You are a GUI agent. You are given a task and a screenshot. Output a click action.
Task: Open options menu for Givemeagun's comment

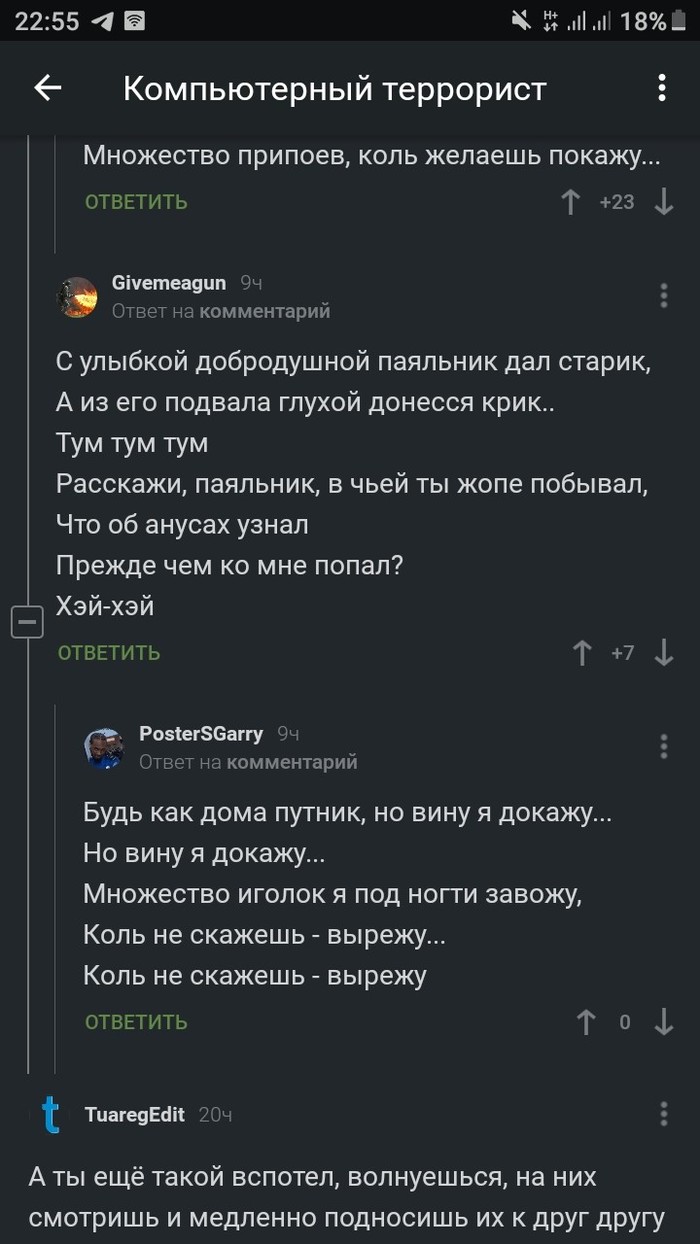663,296
